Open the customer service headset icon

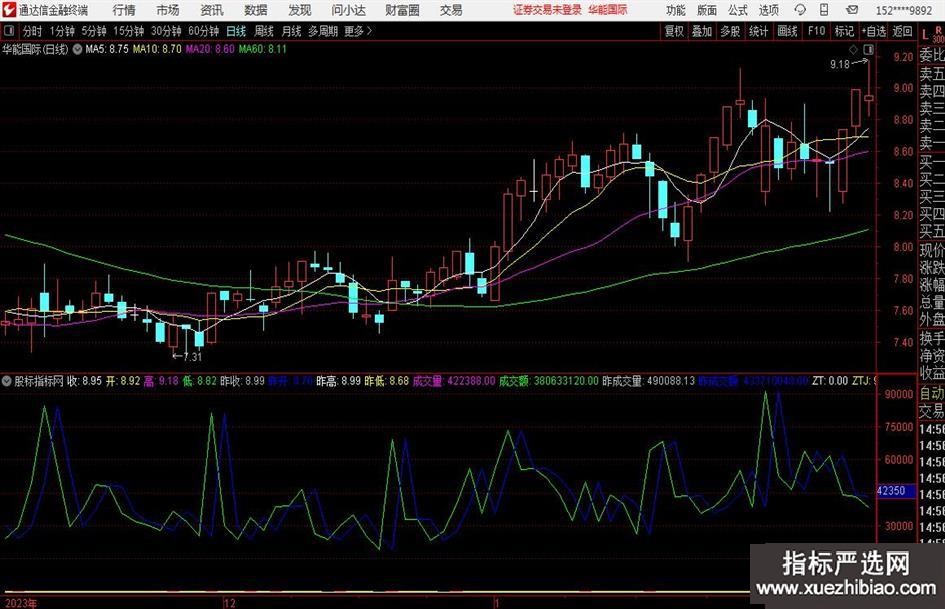point(800,10)
